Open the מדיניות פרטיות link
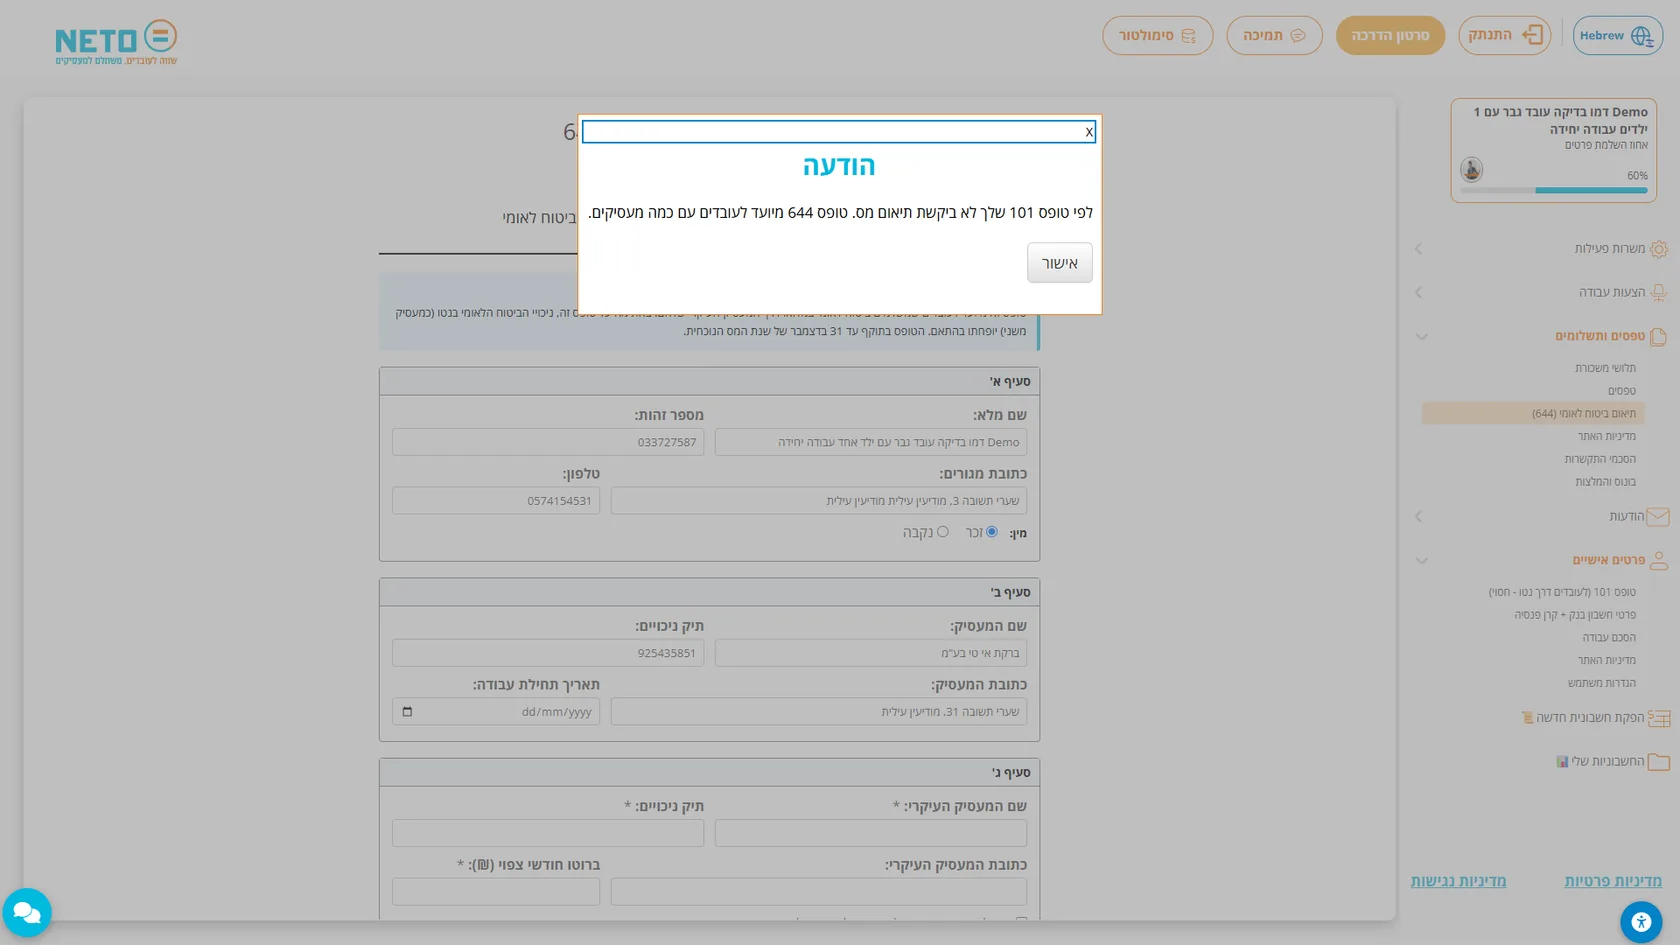Image resolution: width=1680 pixels, height=945 pixels. (x=1613, y=881)
